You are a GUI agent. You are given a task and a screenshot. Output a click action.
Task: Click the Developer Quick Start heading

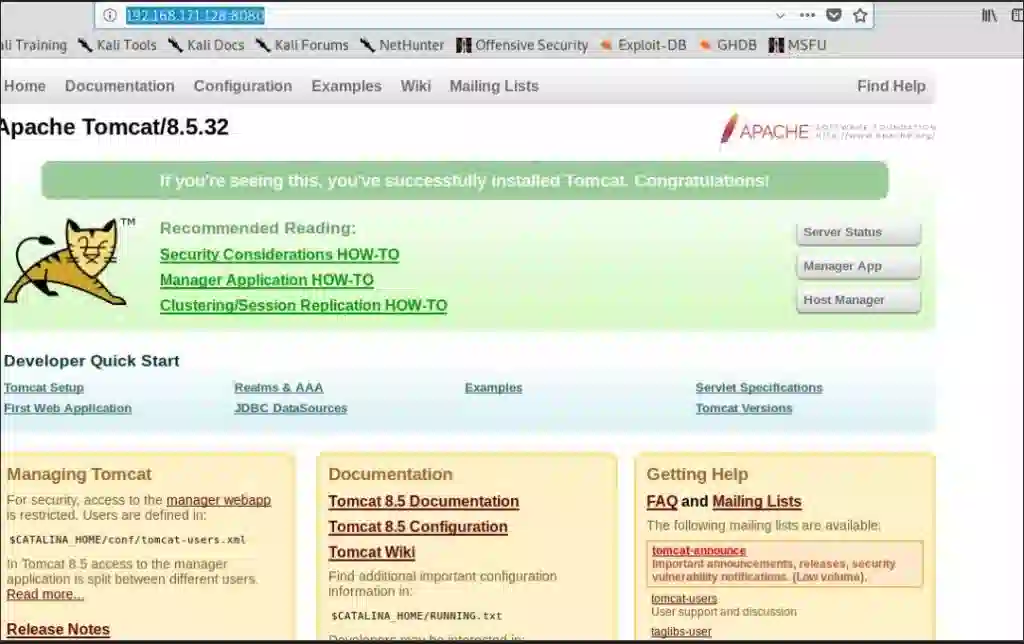(91, 361)
